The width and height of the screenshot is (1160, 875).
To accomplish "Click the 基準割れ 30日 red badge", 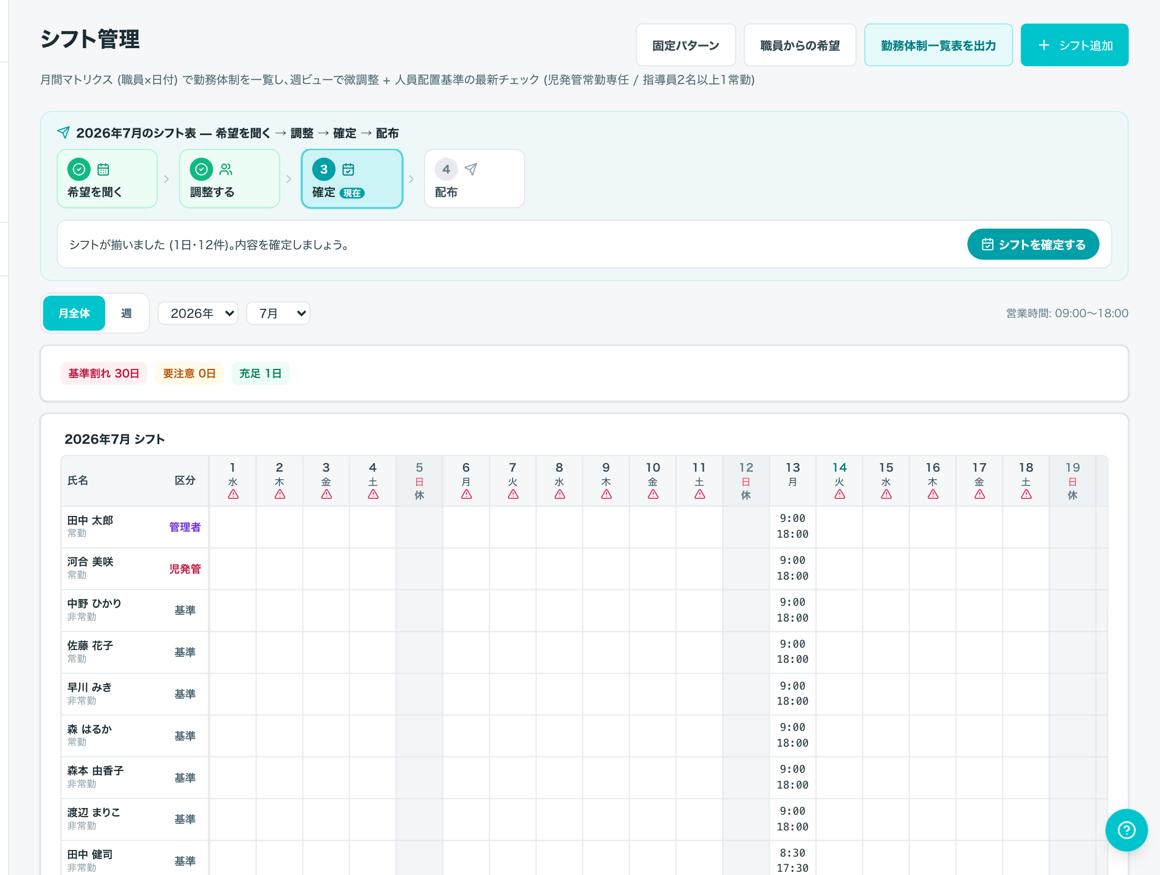I will (x=104, y=374).
